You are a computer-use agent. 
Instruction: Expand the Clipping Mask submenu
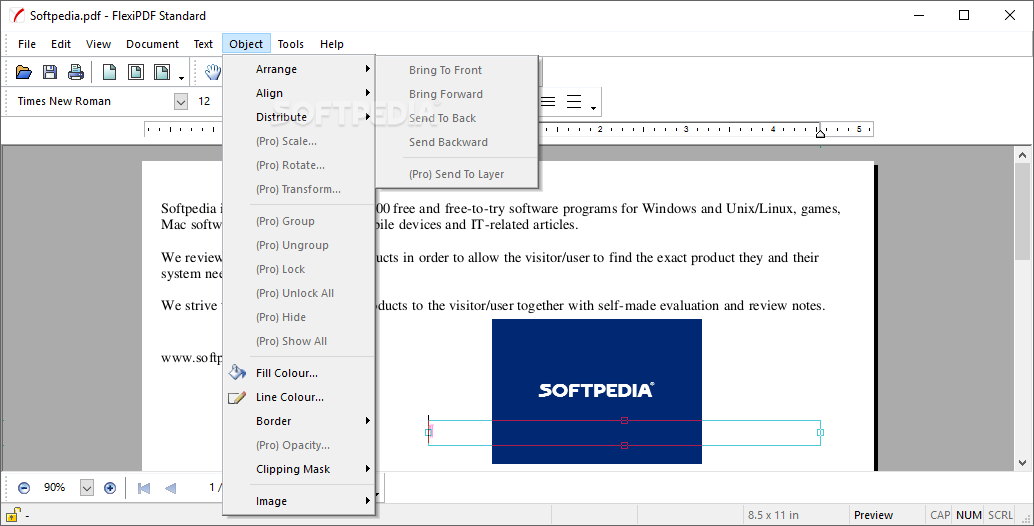click(x=299, y=469)
